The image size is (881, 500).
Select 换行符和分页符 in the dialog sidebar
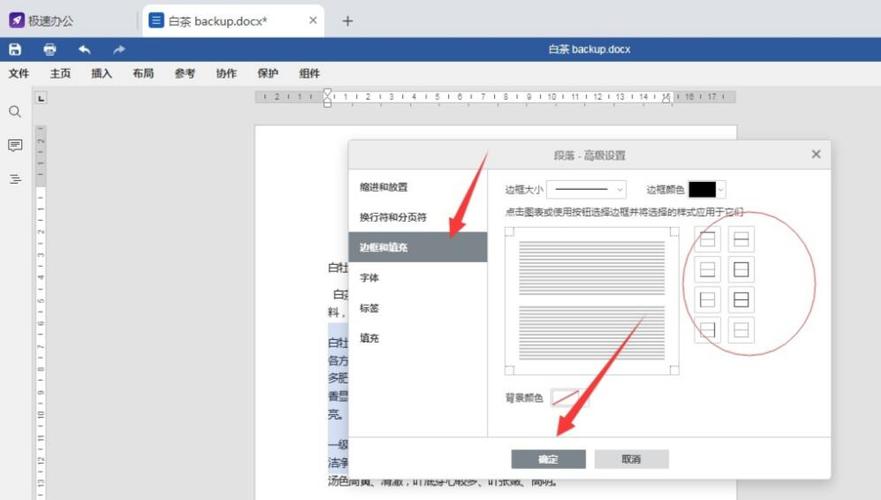coord(417,217)
